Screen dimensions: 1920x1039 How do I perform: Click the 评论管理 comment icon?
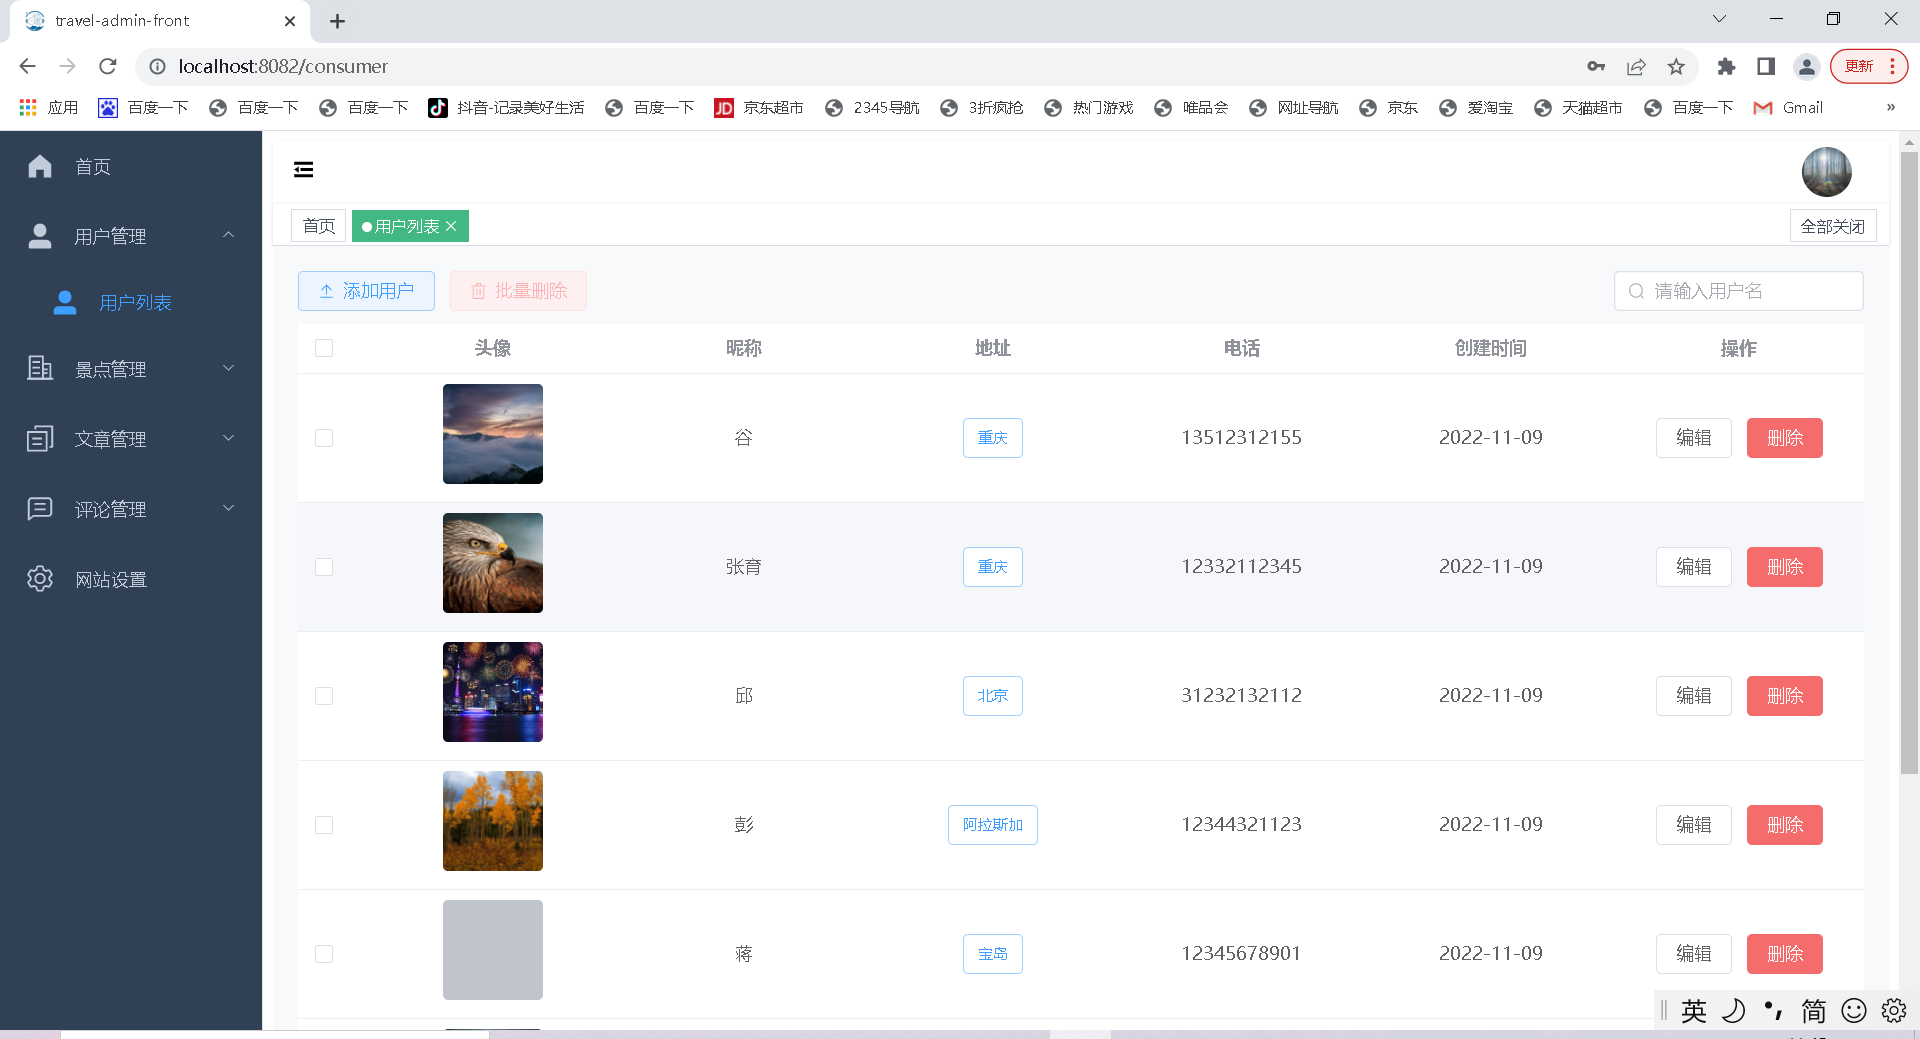point(40,508)
